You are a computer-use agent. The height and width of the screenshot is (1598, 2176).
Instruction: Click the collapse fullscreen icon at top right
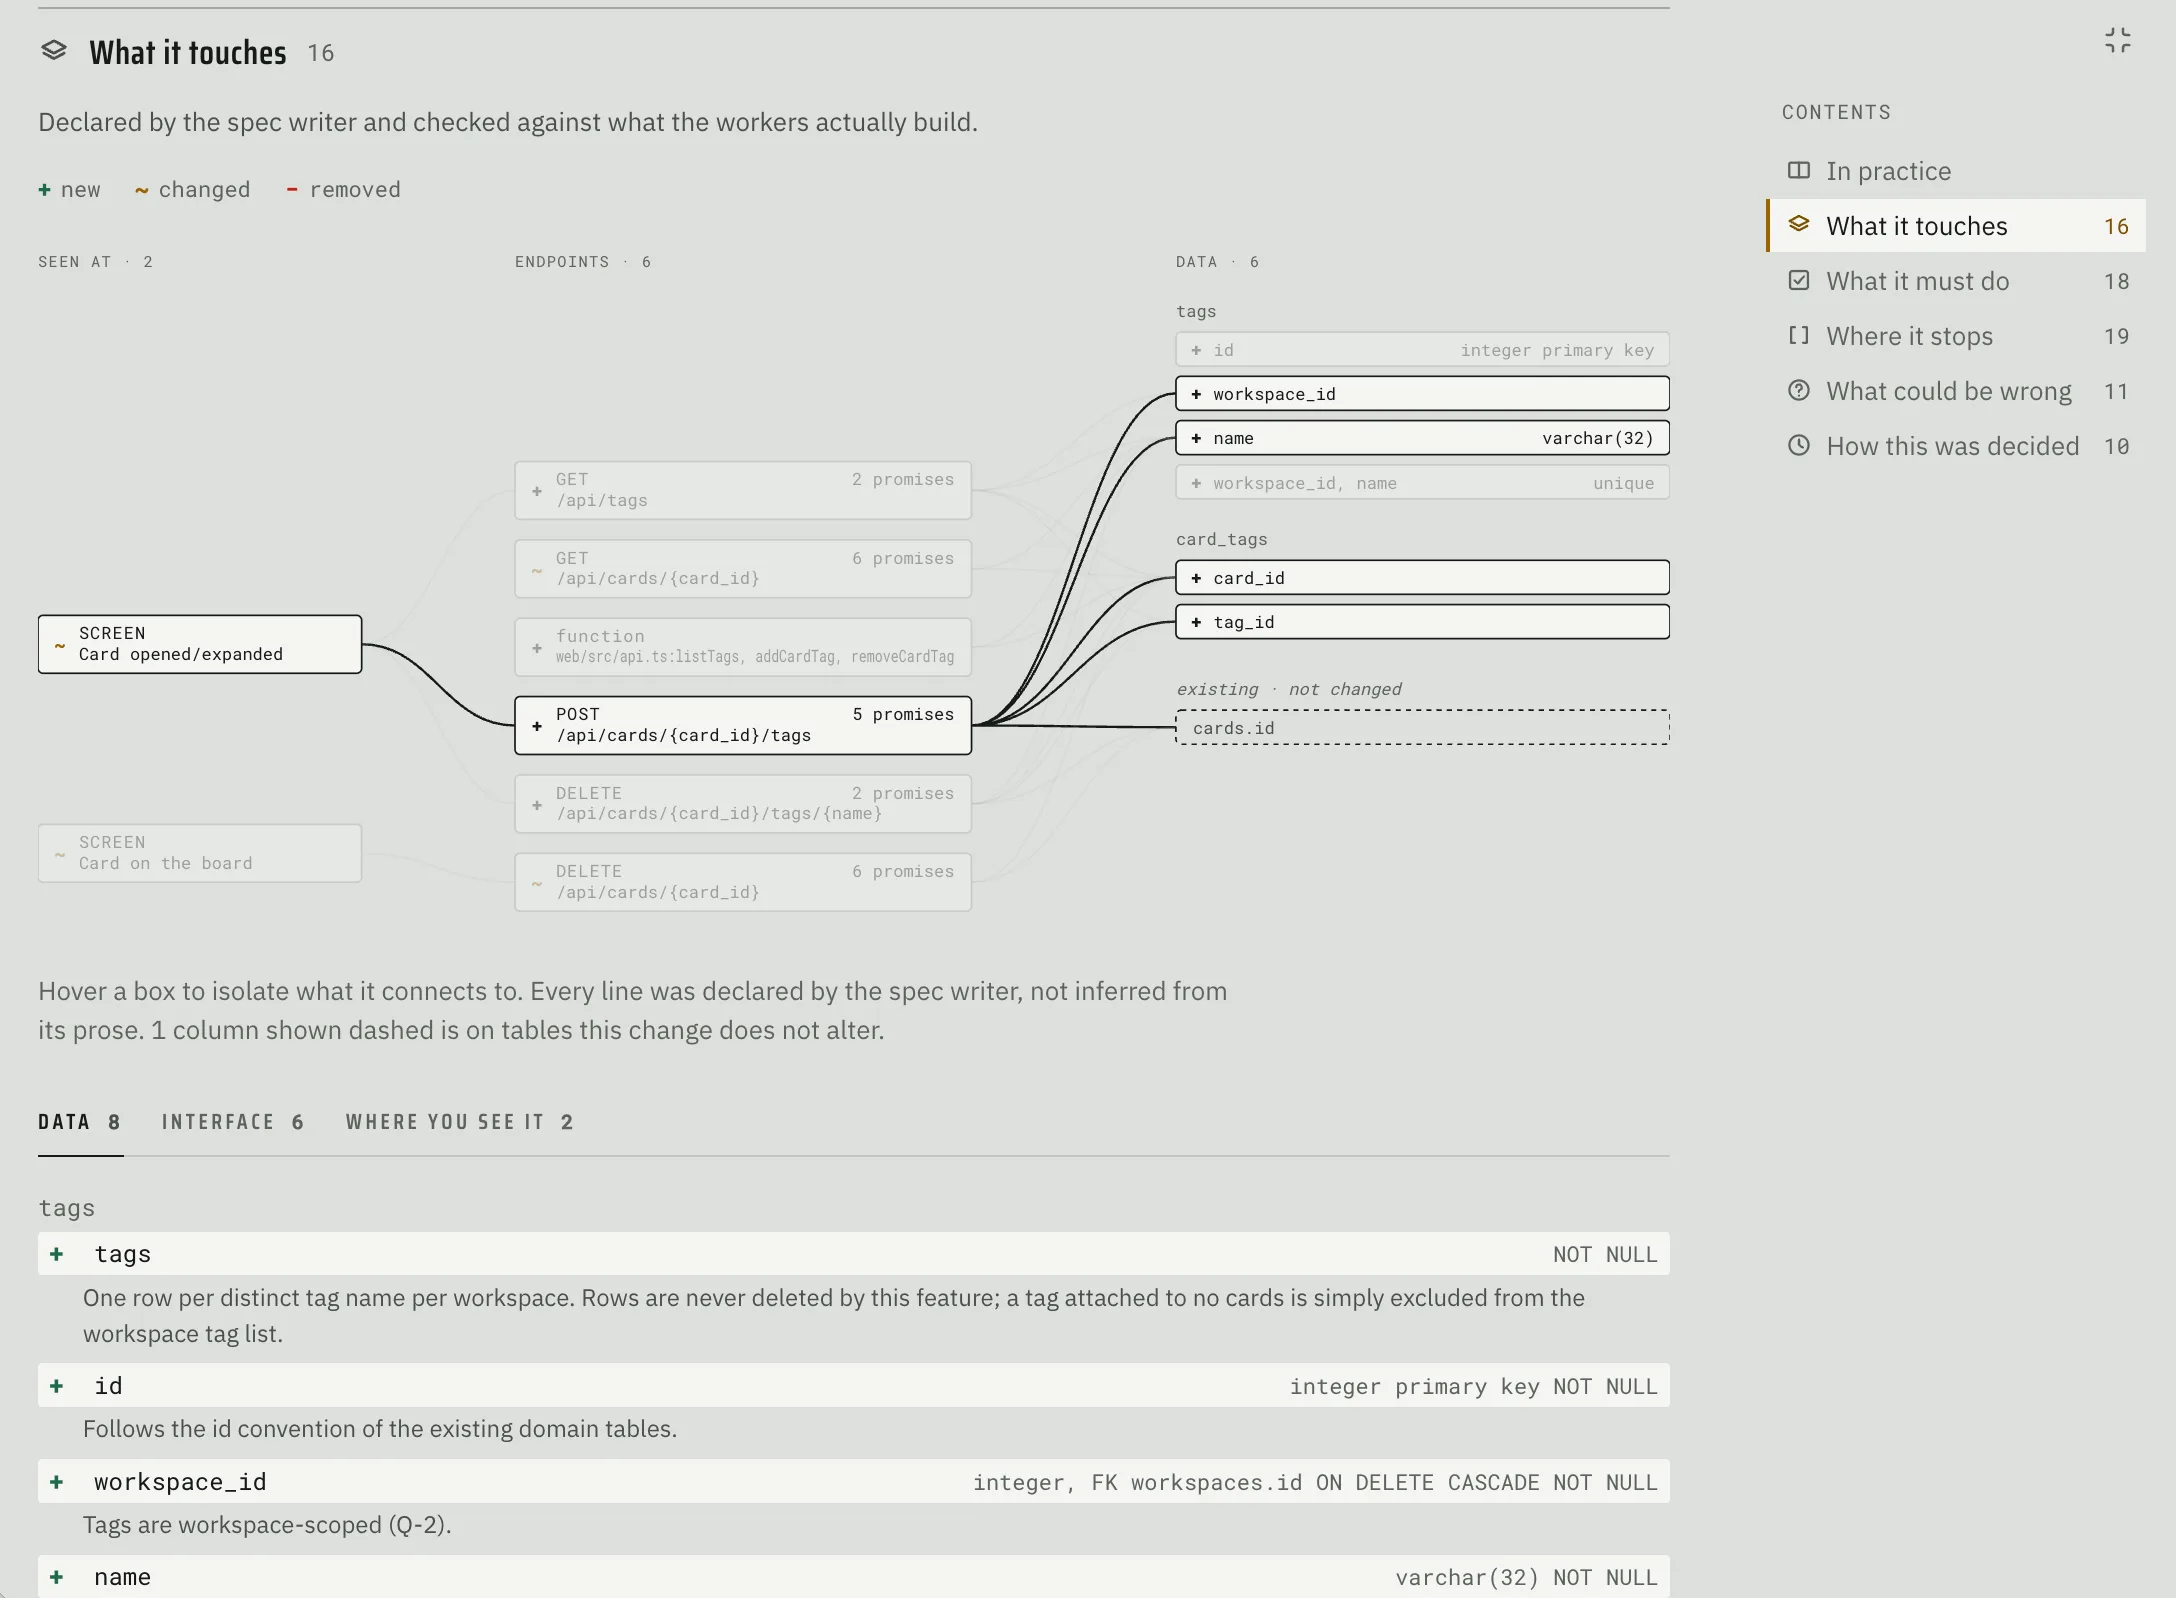[x=2117, y=40]
